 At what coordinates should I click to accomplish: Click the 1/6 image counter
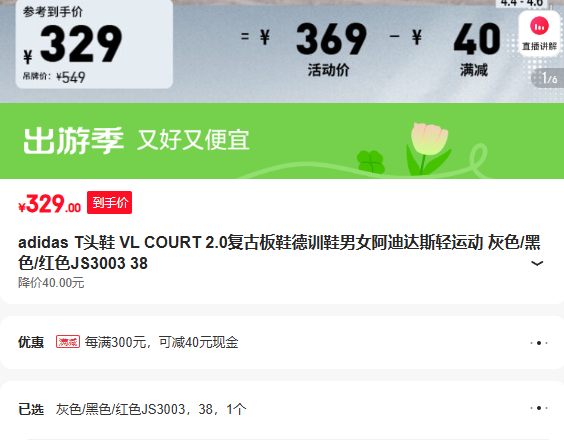pyautogui.click(x=549, y=78)
